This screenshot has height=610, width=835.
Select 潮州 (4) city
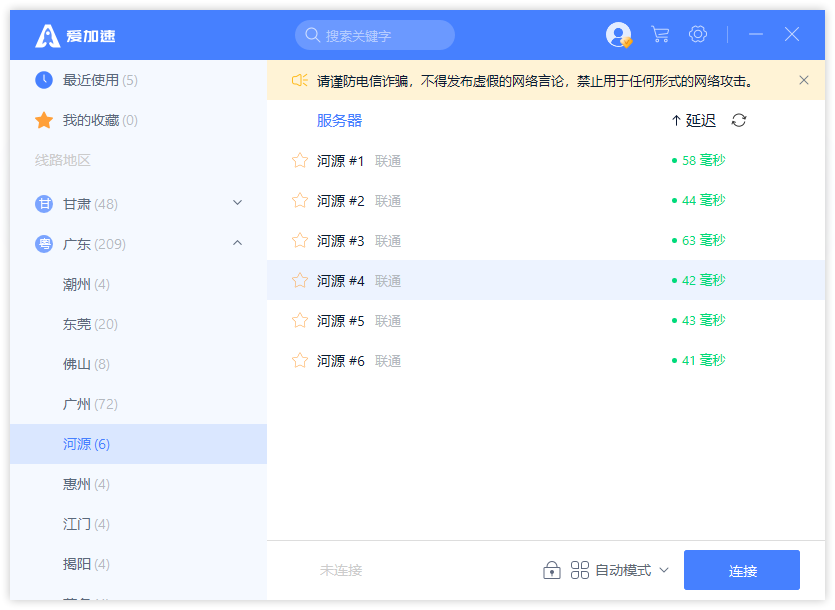tap(138, 284)
